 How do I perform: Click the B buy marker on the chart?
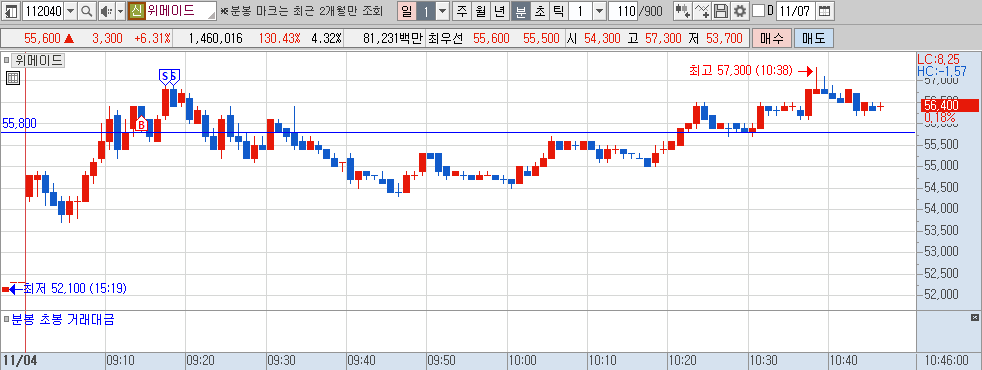[x=141, y=124]
